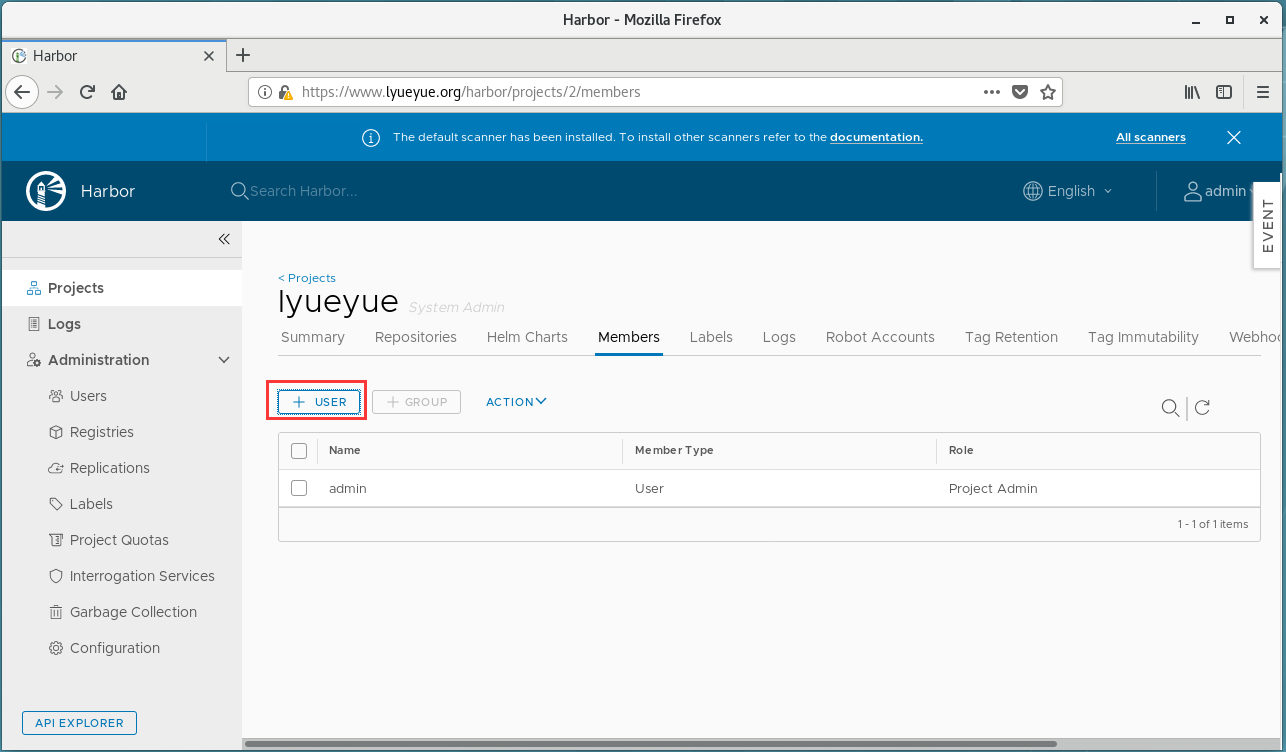Check the admin member row checkbox
This screenshot has height=752, width=1286.
point(299,488)
